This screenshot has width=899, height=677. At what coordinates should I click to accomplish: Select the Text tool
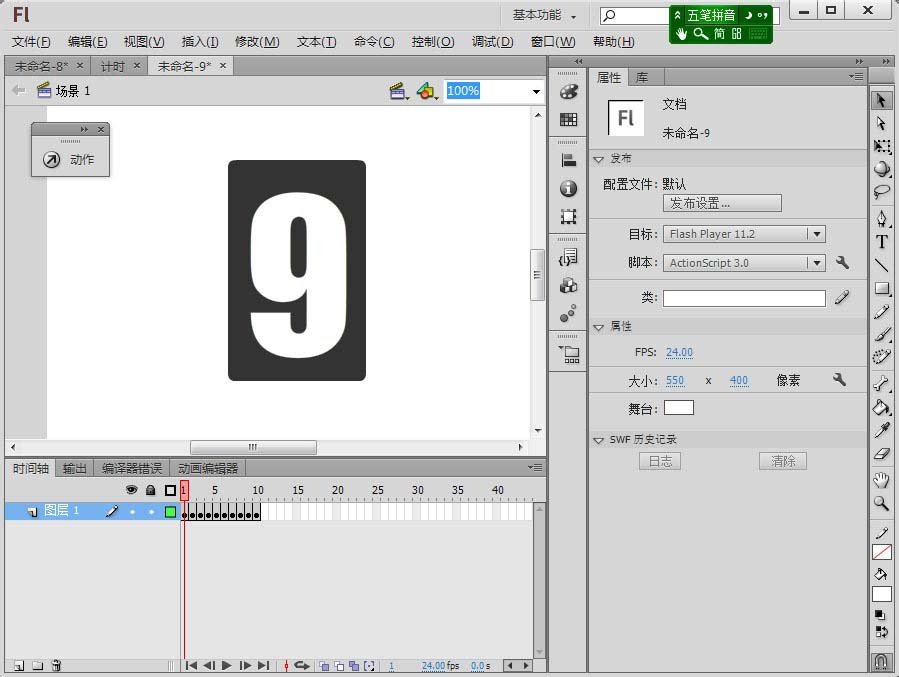[882, 241]
